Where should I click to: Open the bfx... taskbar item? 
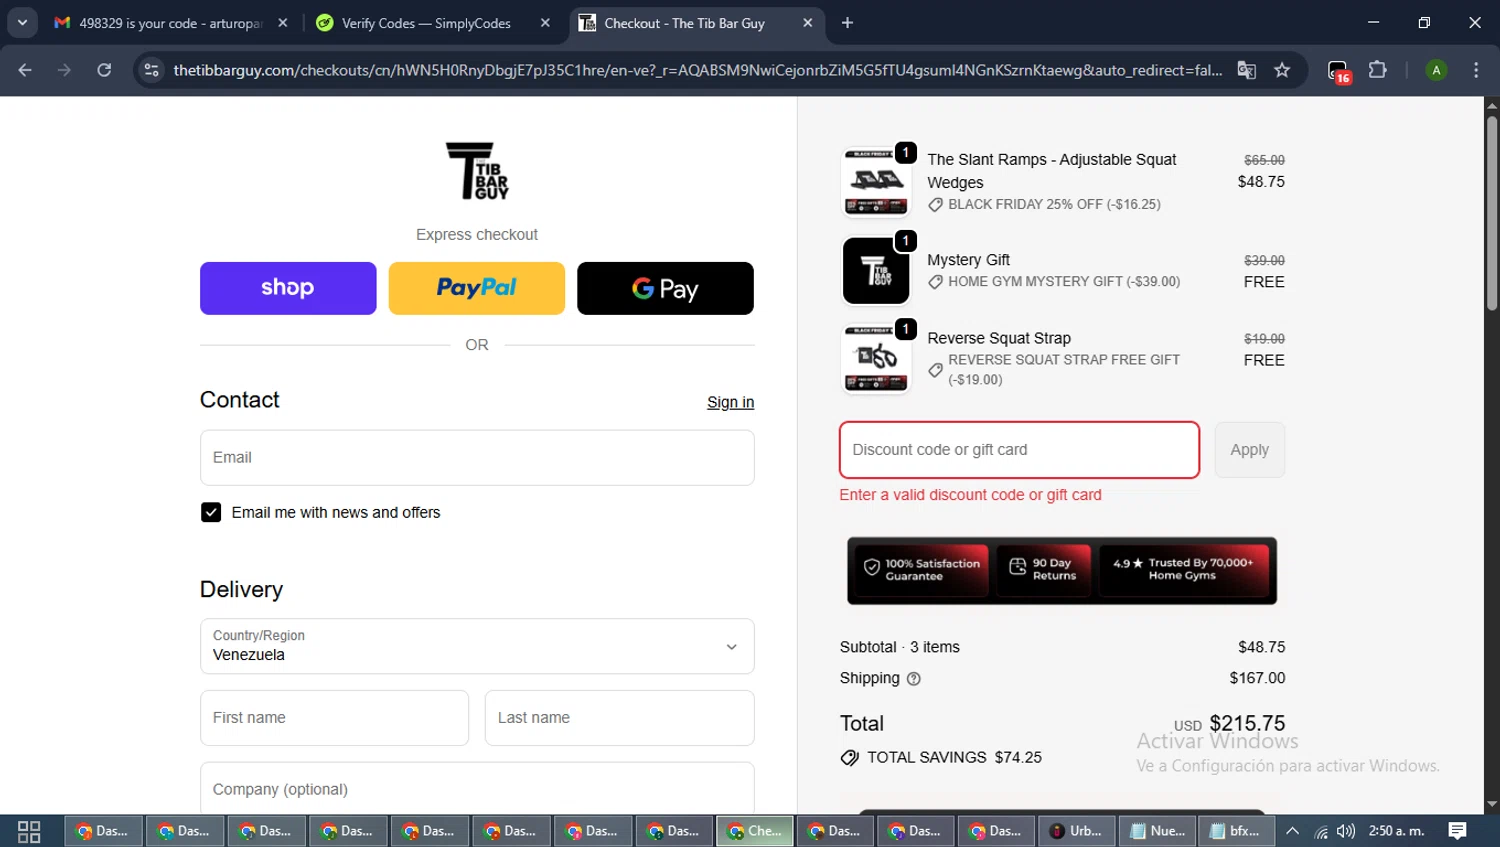click(x=1237, y=831)
